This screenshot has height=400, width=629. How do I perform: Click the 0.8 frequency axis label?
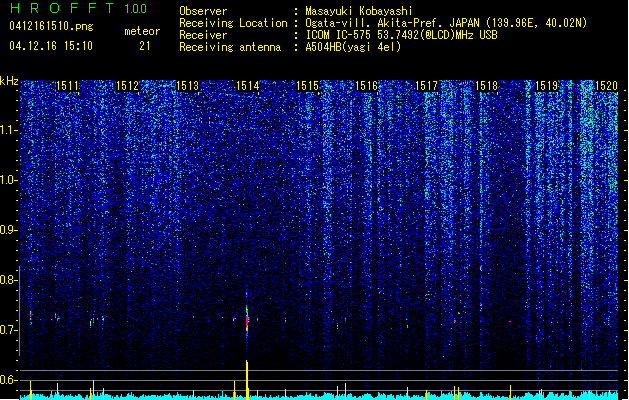click(9, 280)
